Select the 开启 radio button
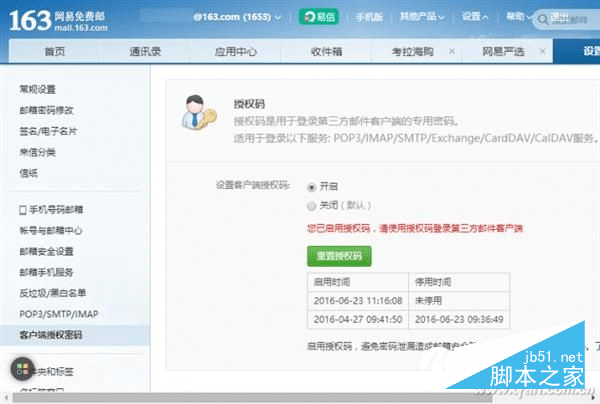Screen dimensions: 600x404 tap(311, 187)
